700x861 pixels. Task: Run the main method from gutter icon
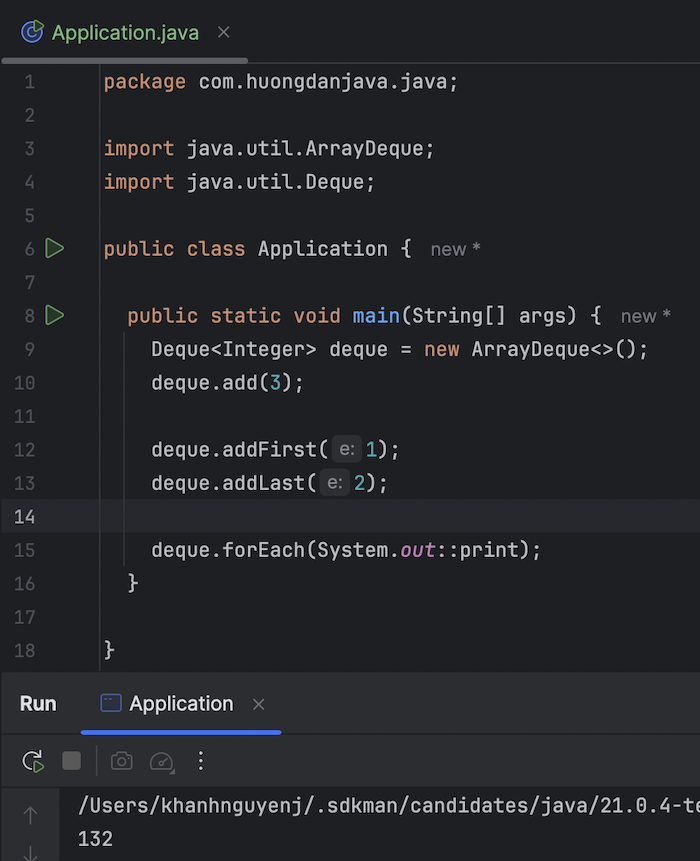(x=55, y=316)
